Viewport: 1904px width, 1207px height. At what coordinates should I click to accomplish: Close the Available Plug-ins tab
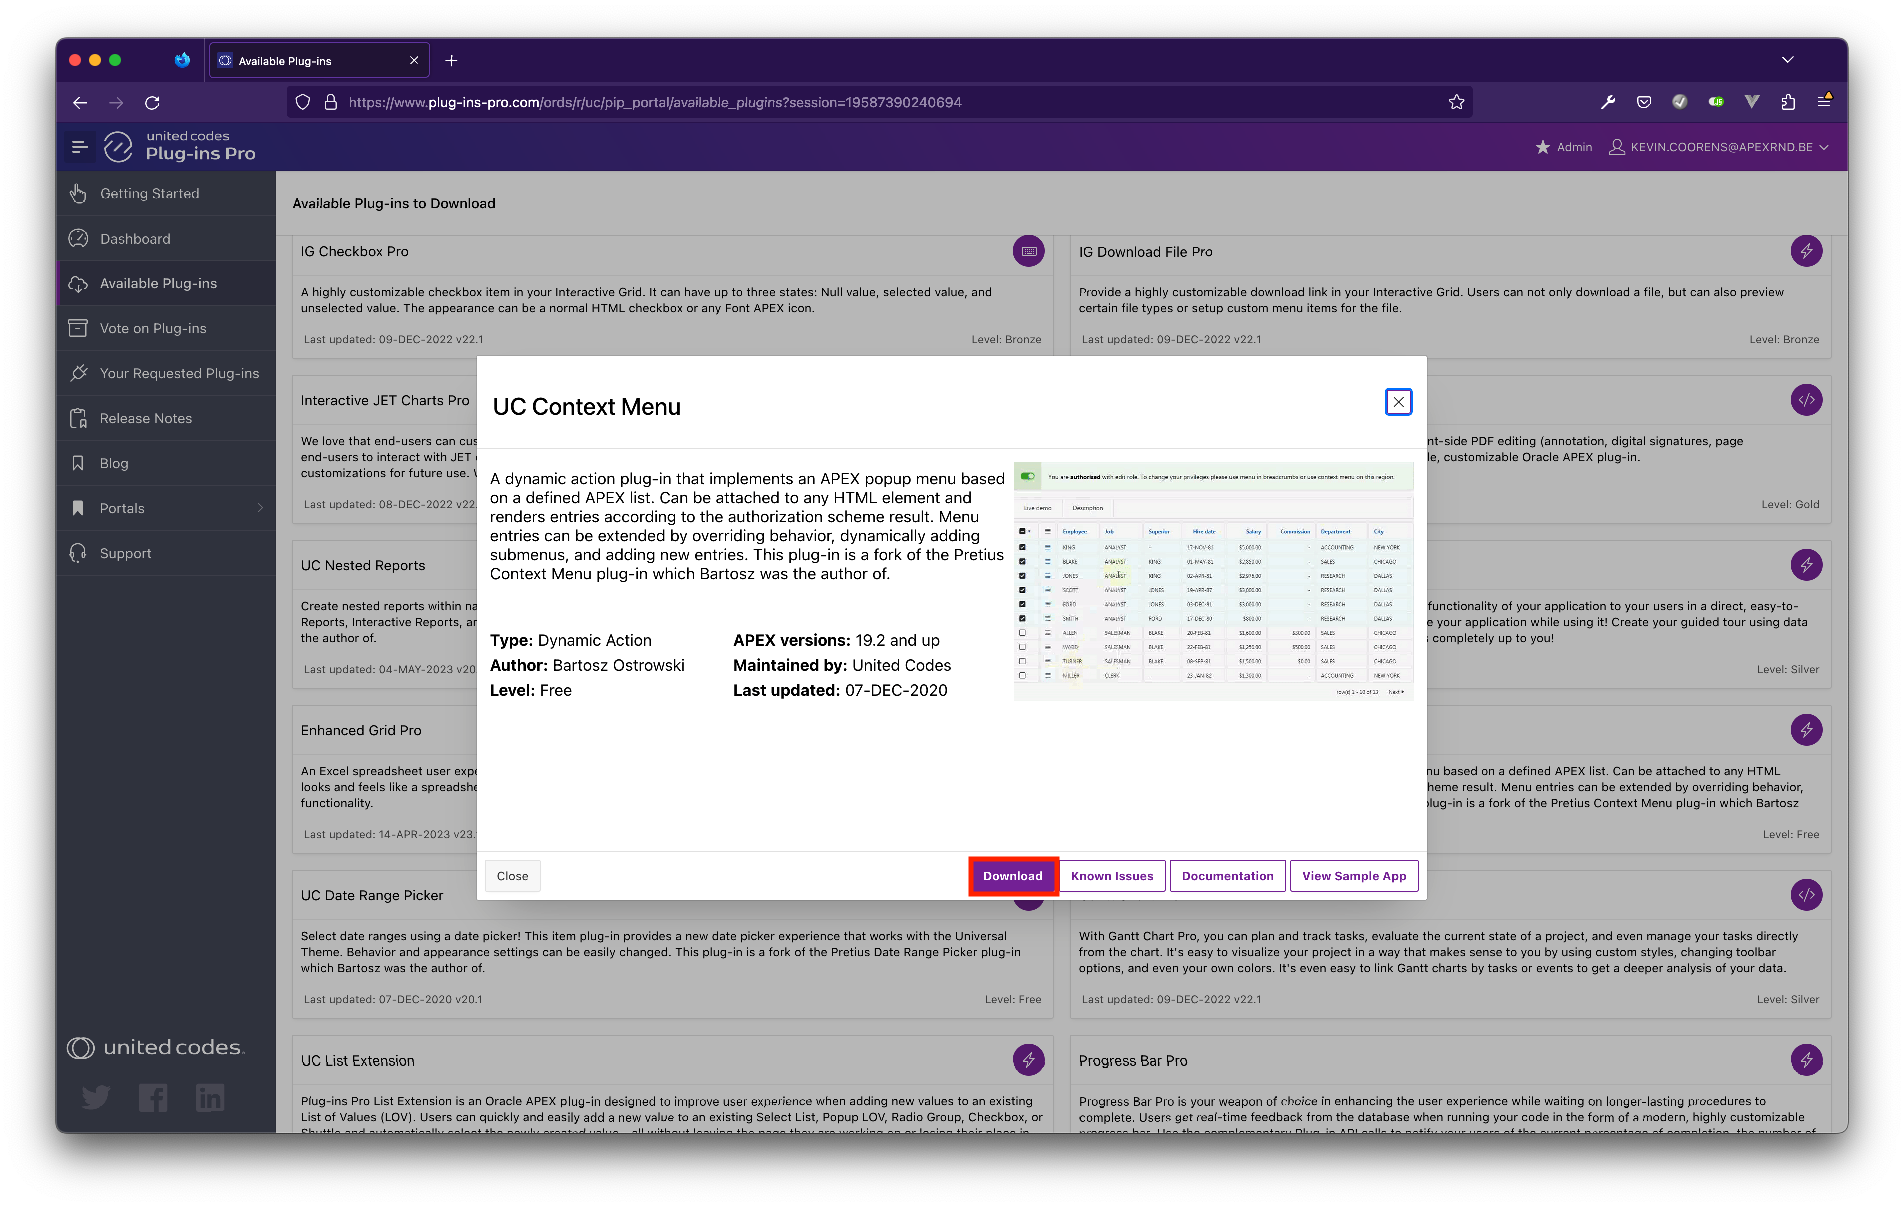[x=414, y=61]
